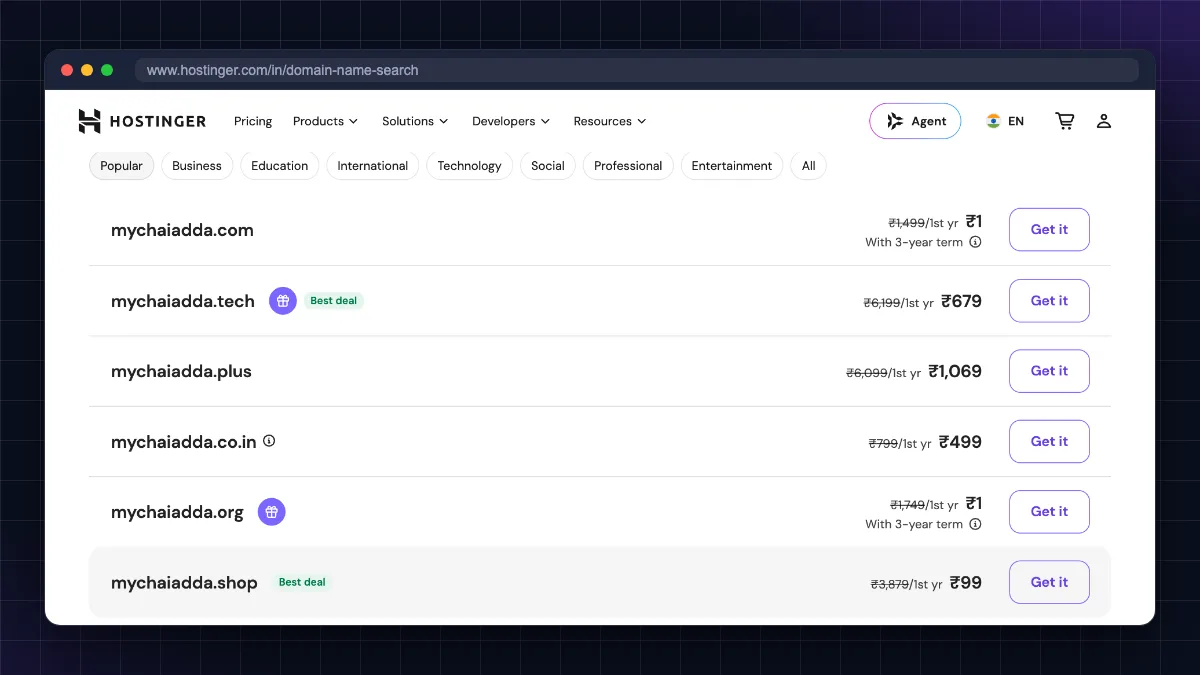Select the Professional category filter
This screenshot has height=675, width=1200.
click(x=628, y=166)
